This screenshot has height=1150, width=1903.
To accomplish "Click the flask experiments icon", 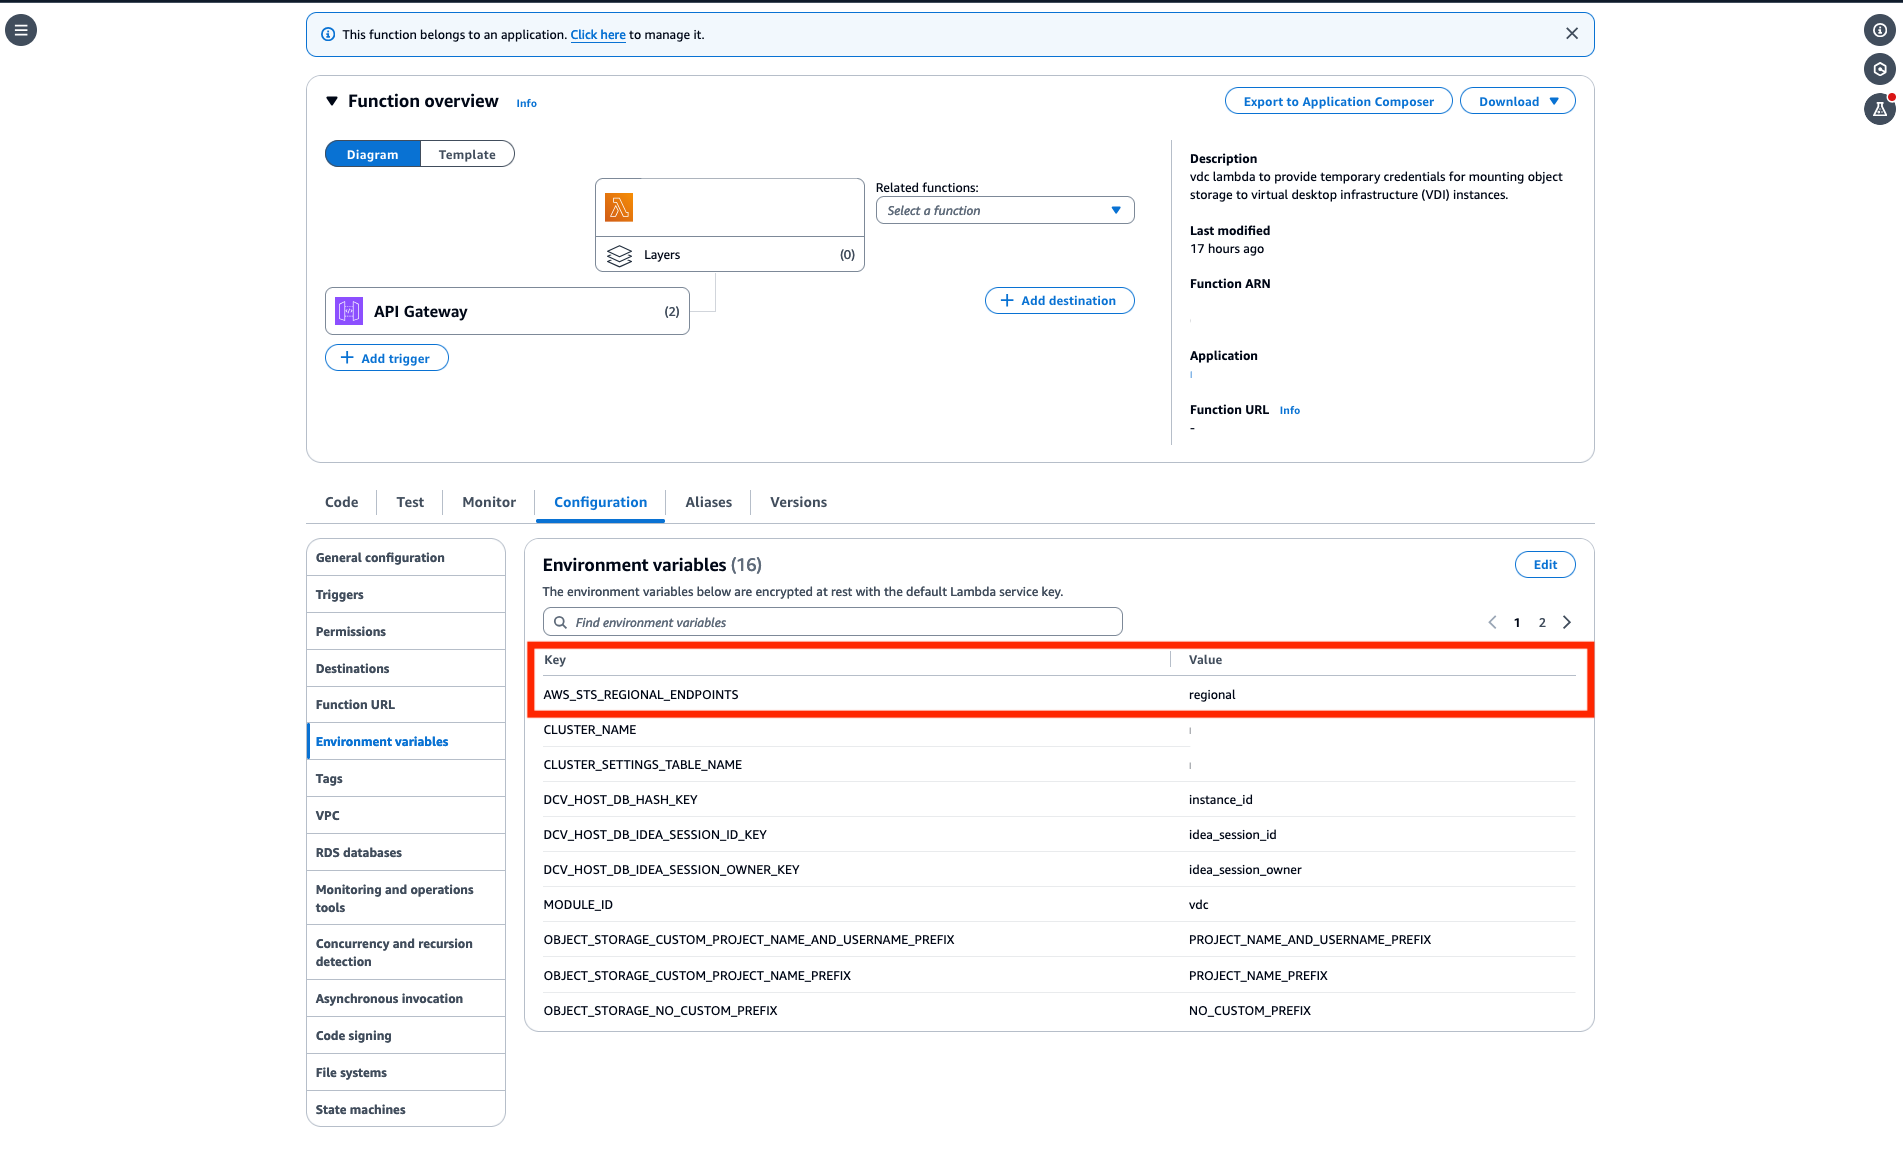I will click(x=1879, y=109).
